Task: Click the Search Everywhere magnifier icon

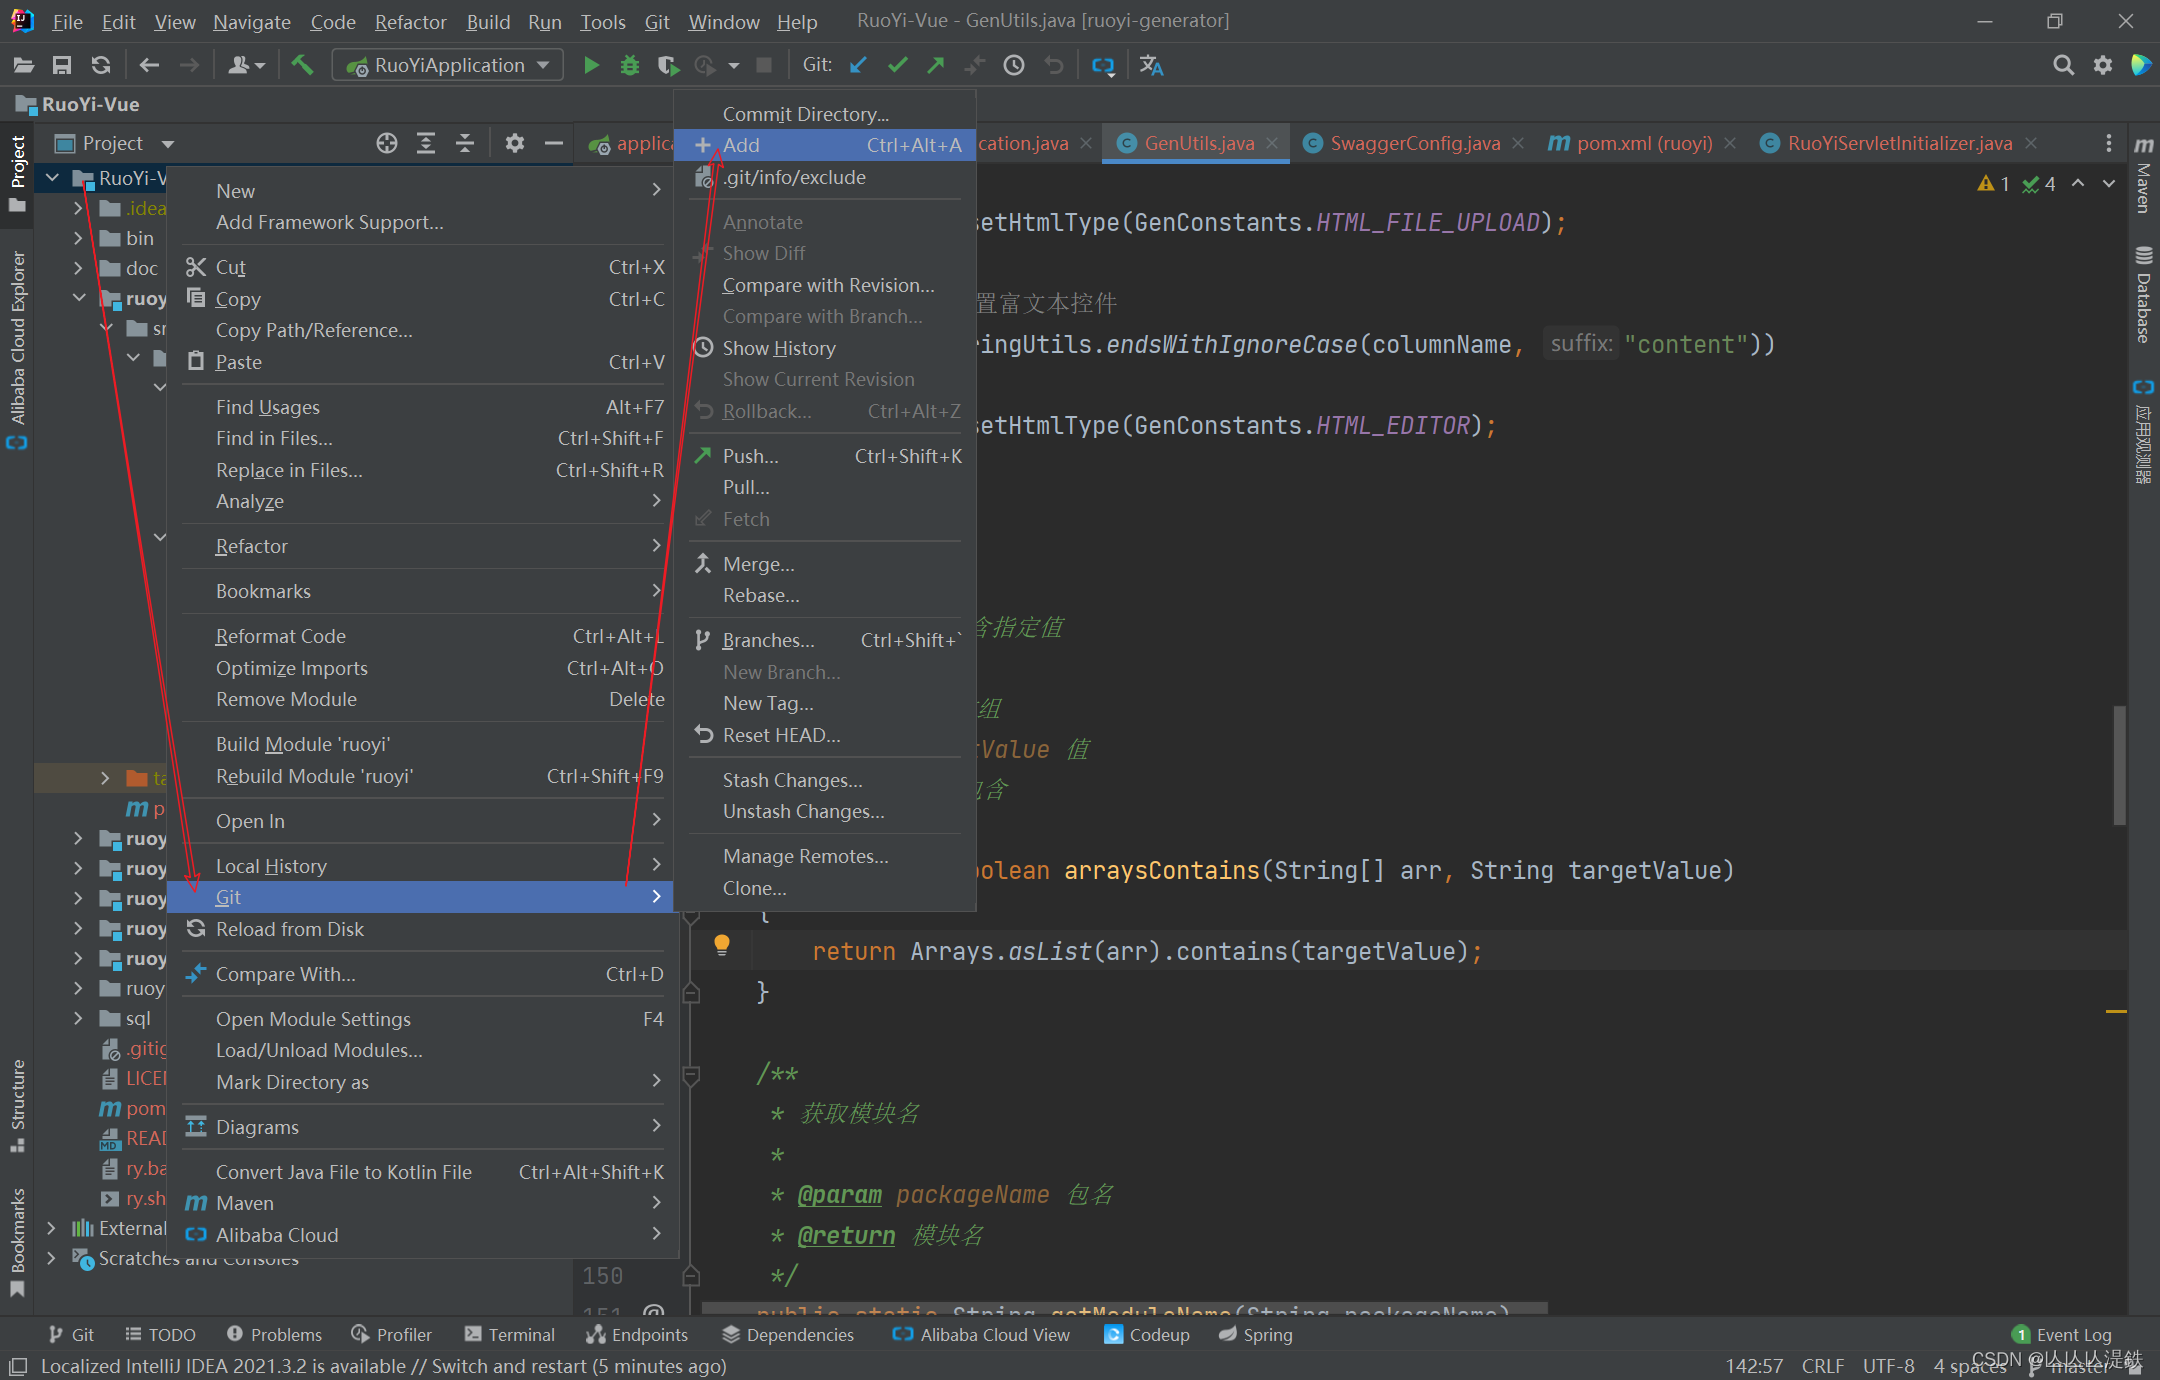Action: click(x=2063, y=65)
